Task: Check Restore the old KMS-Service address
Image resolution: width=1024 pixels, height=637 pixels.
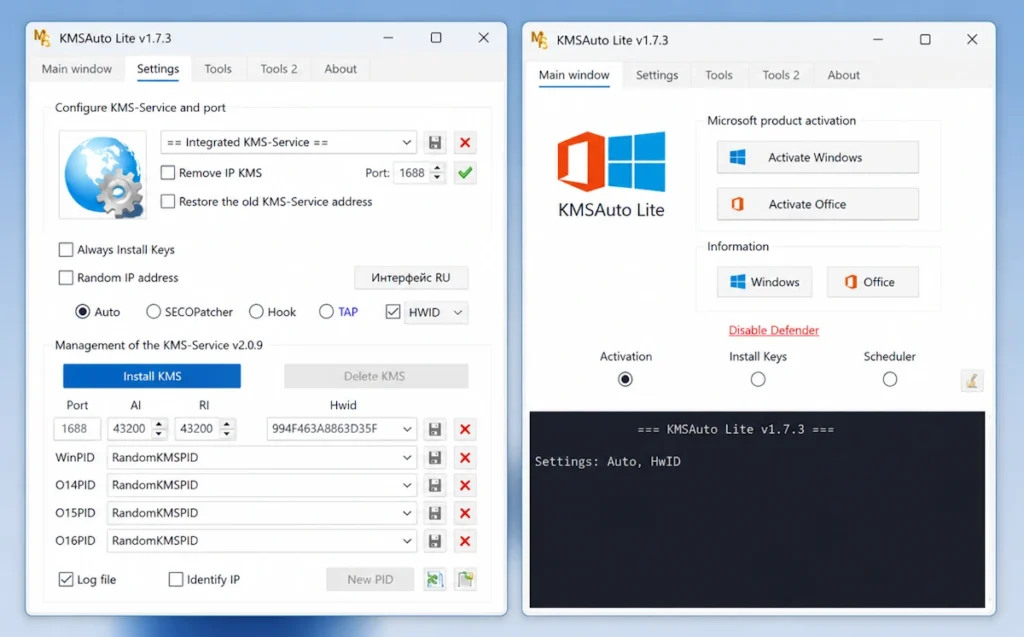Action: click(x=168, y=201)
